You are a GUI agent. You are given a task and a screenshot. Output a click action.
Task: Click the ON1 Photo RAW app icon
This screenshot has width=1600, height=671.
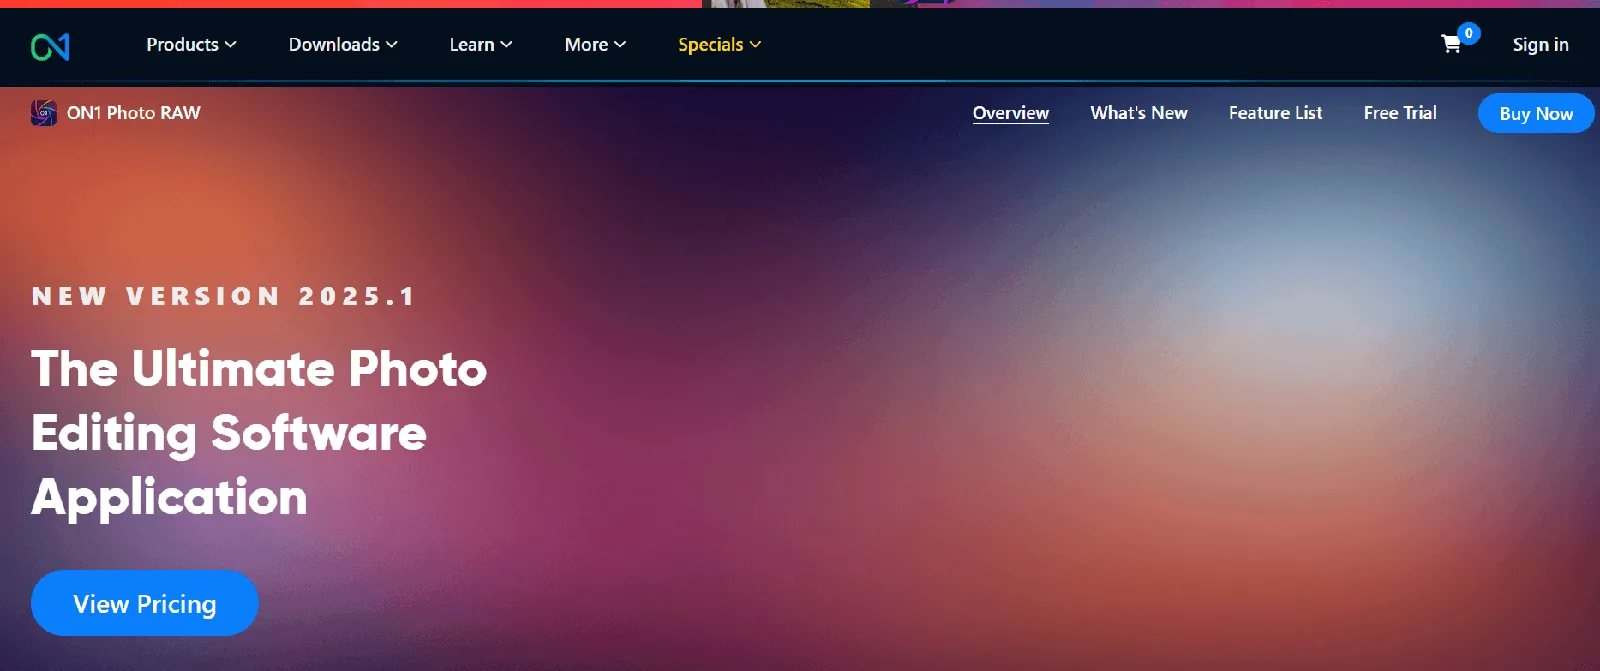tap(44, 113)
